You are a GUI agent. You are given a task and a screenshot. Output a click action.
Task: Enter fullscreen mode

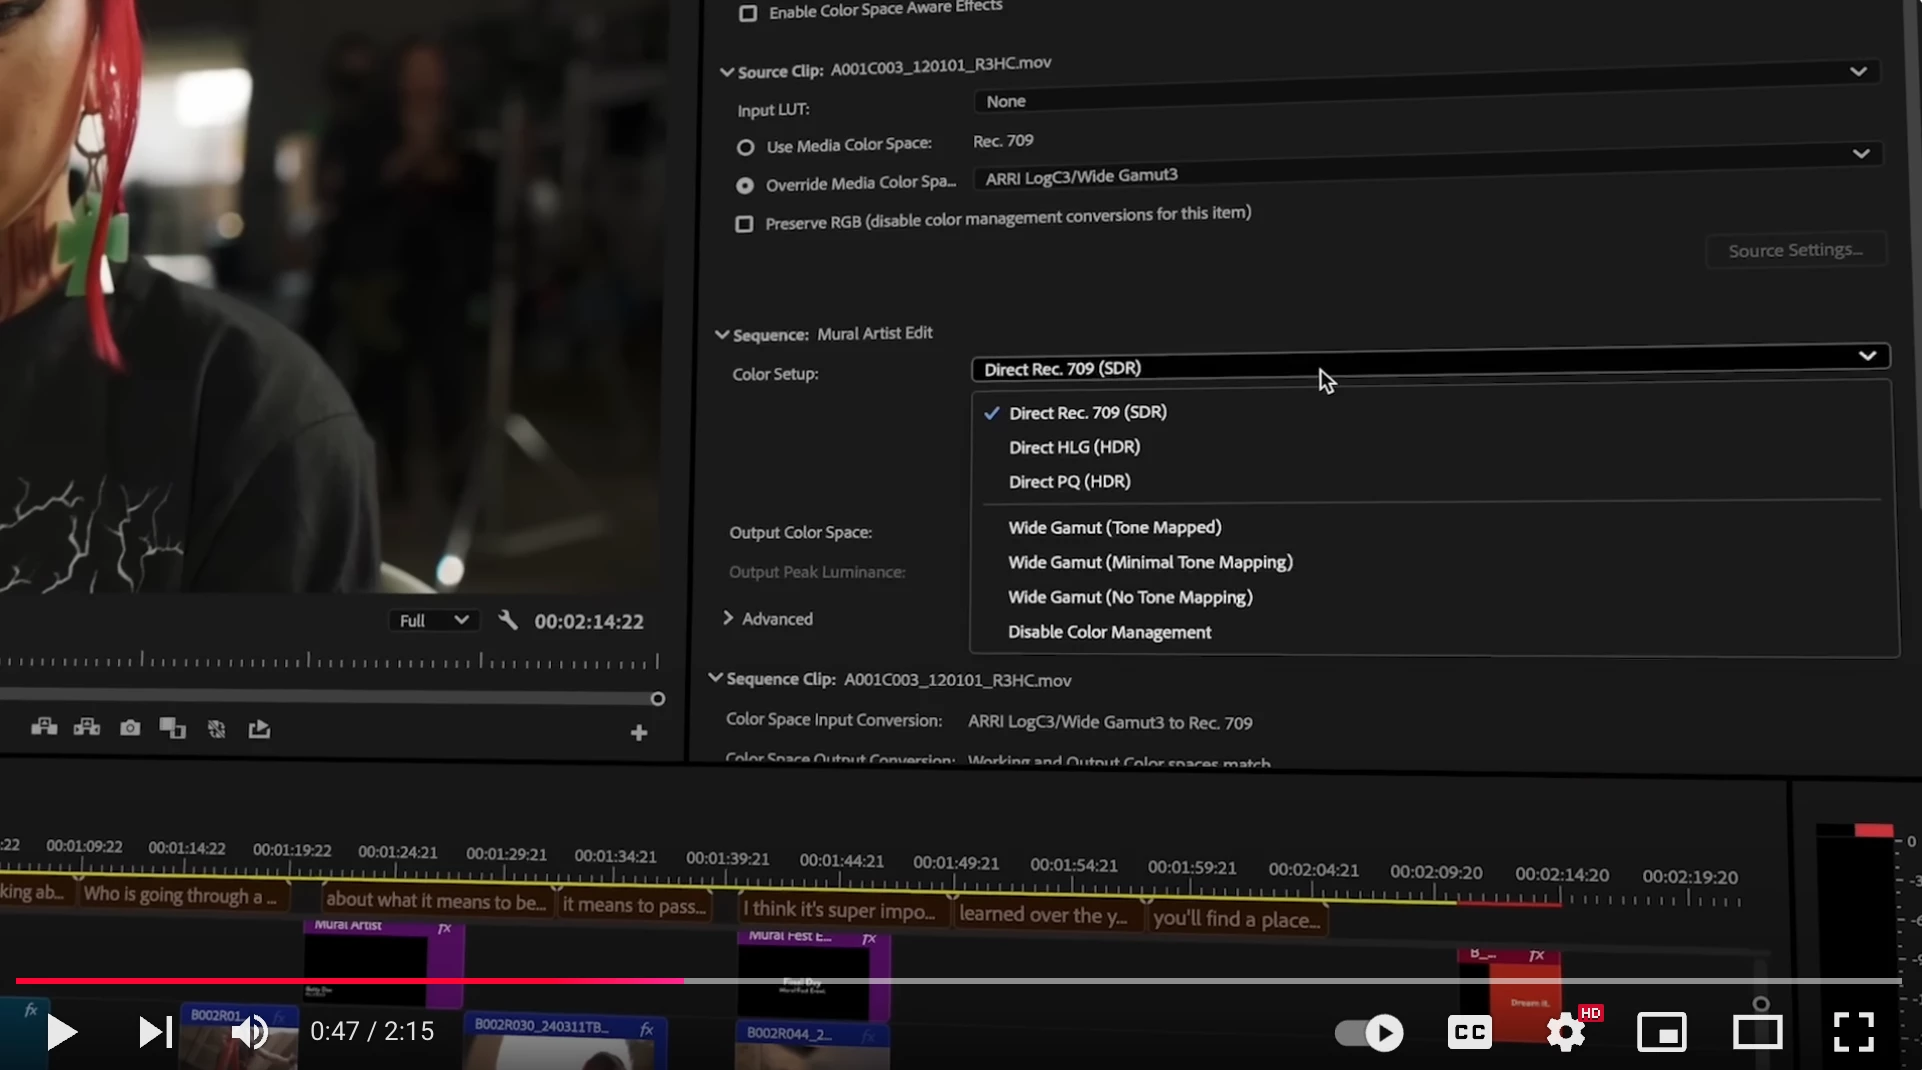tap(1853, 1032)
